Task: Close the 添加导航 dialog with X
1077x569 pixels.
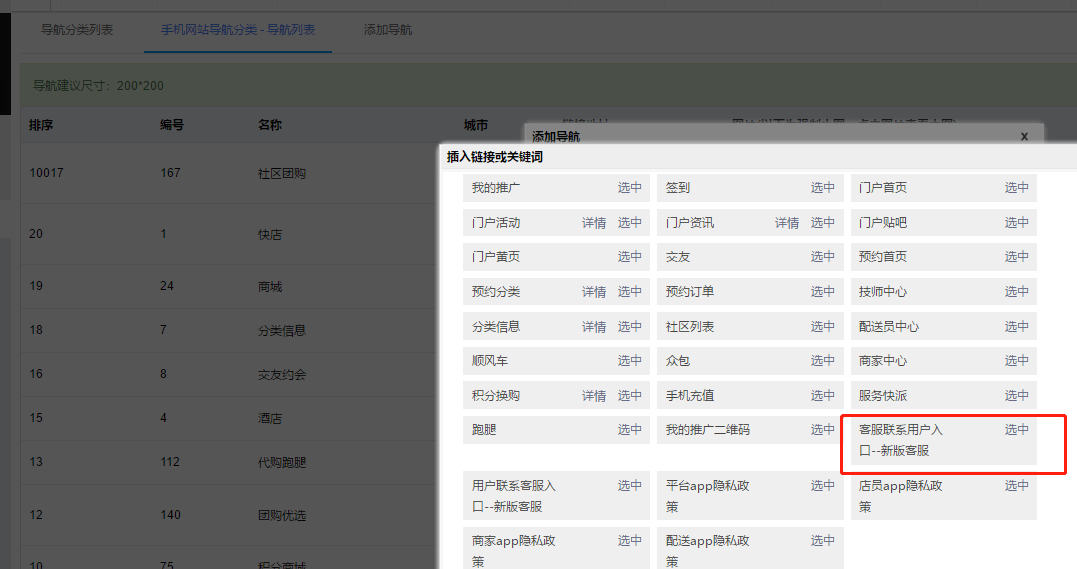Action: point(1024,136)
